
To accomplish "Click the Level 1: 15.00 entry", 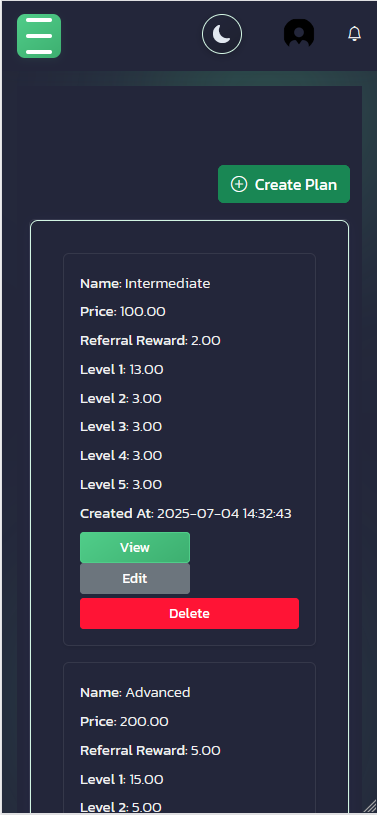I will 122,780.
